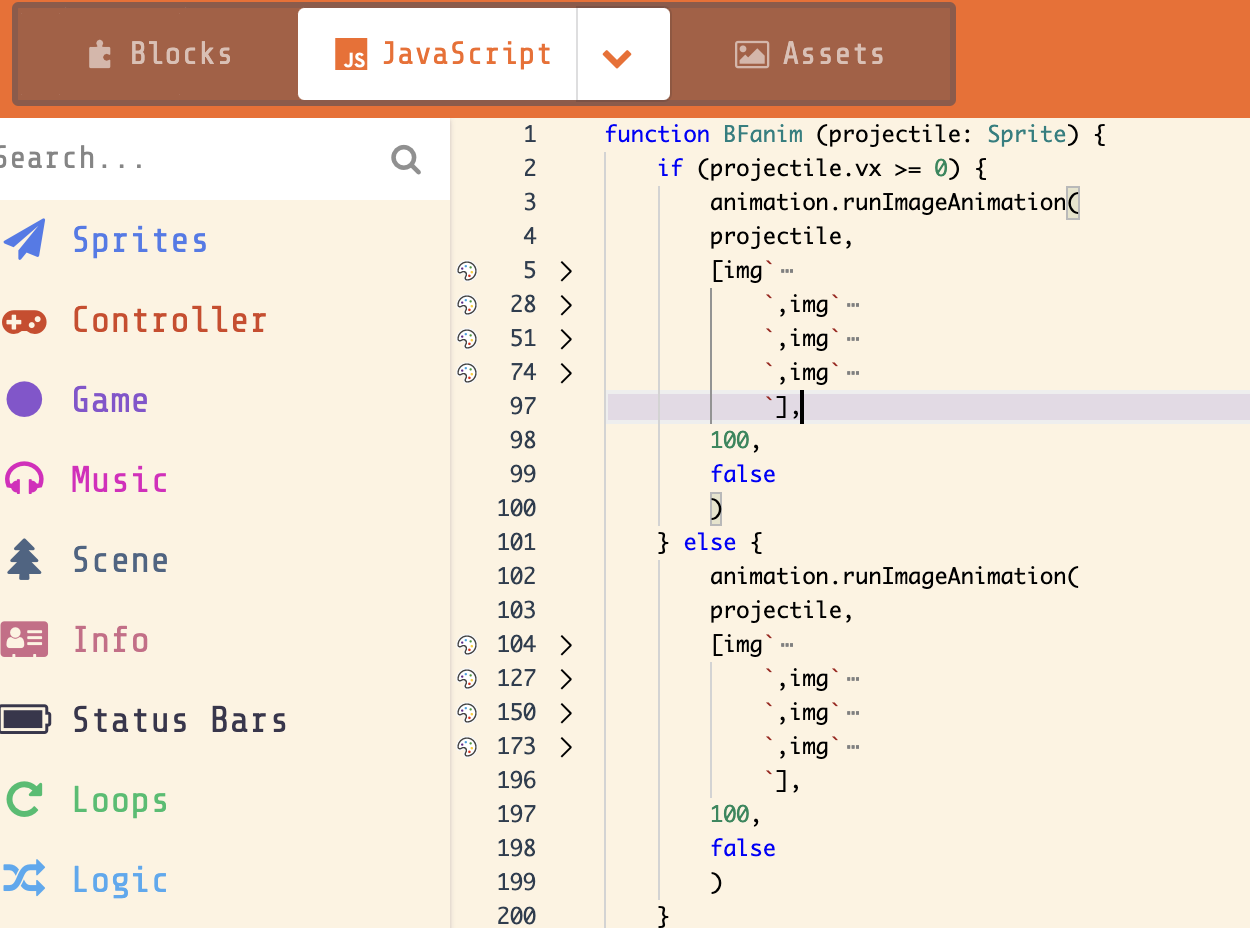Click line number 1 in gutter
The height and width of the screenshot is (928, 1250).
click(530, 134)
